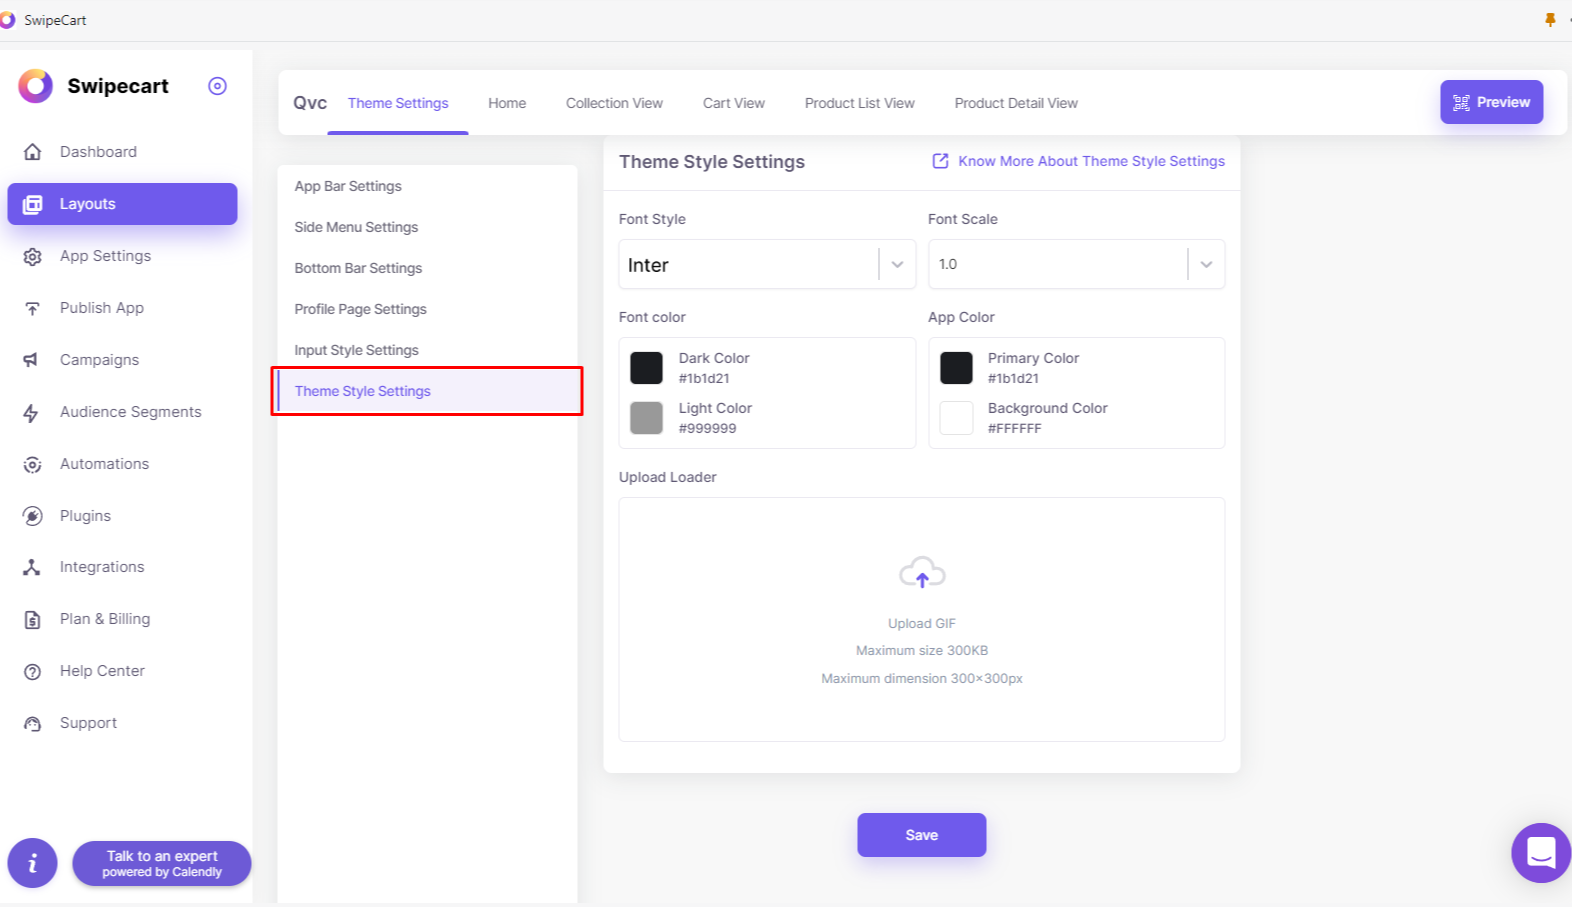Screen dimensions: 1572x907
Task: Click the Audience Segments lightning icon
Action: (x=32, y=413)
